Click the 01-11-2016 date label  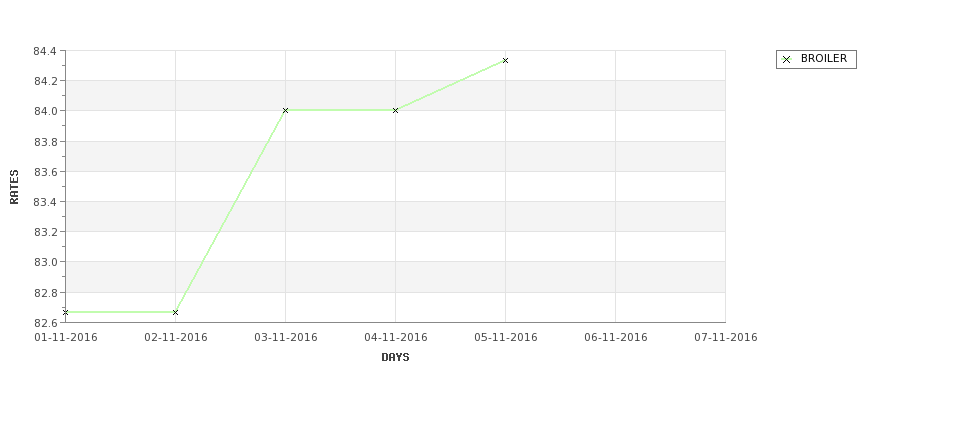[65, 337]
